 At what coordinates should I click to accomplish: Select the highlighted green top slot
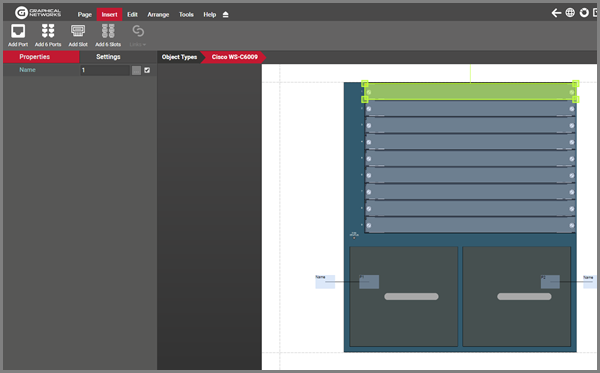point(470,92)
